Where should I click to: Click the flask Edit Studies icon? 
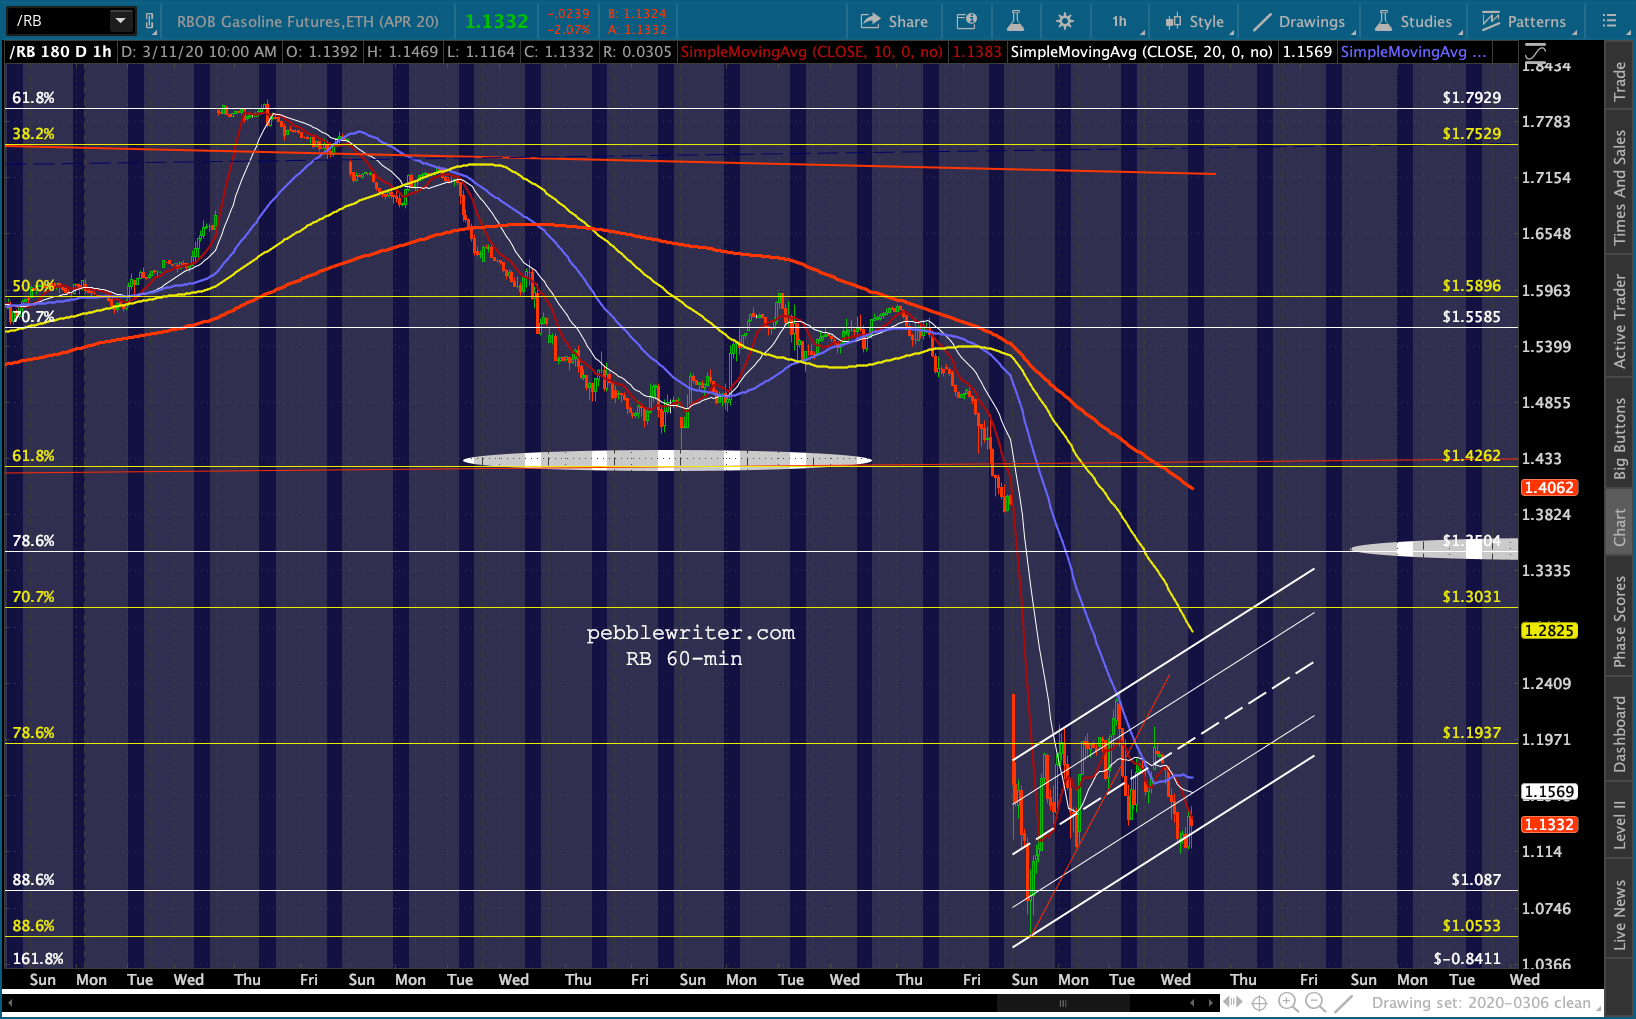[x=1015, y=21]
